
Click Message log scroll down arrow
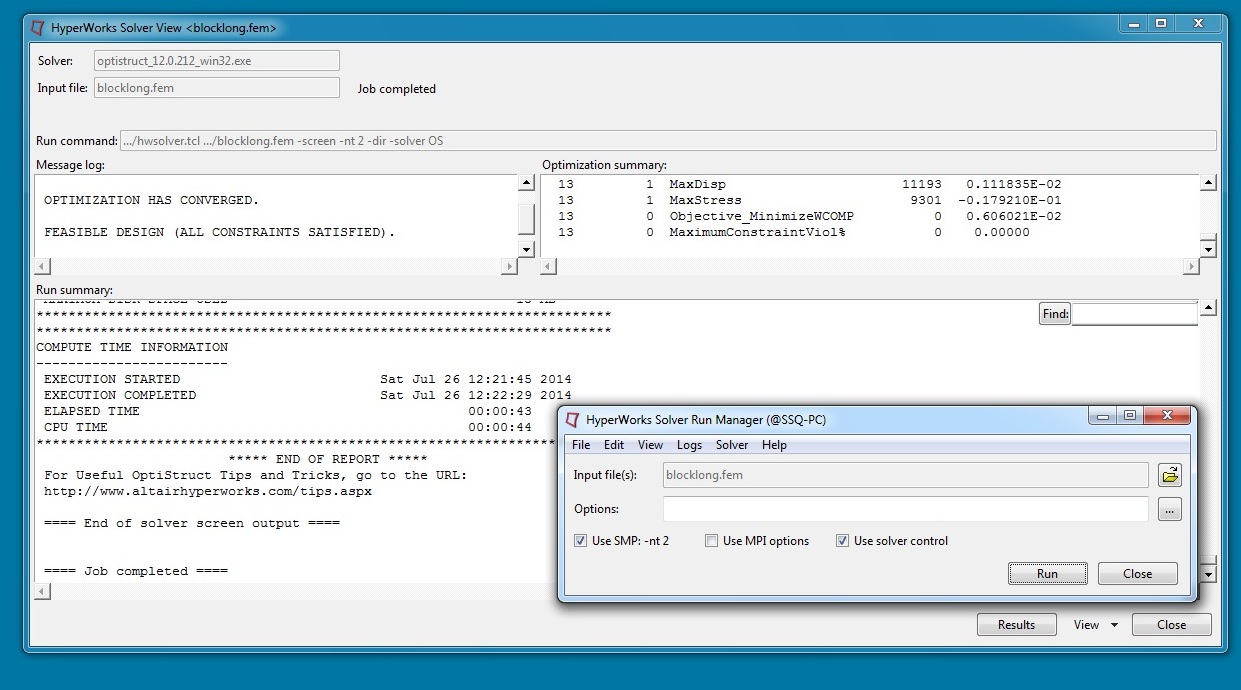pyautogui.click(x=527, y=248)
